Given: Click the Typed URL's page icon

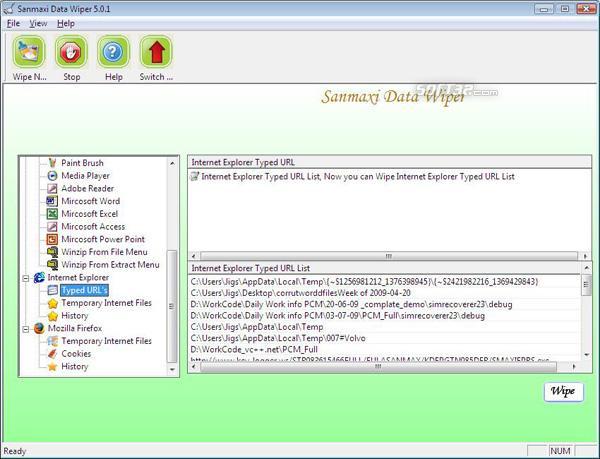Looking at the screenshot, I should point(52,290).
